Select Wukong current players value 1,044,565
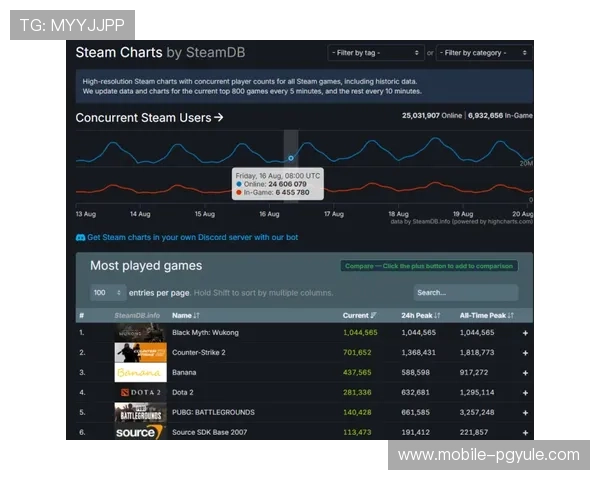The width and height of the screenshot is (600, 480). [360, 333]
